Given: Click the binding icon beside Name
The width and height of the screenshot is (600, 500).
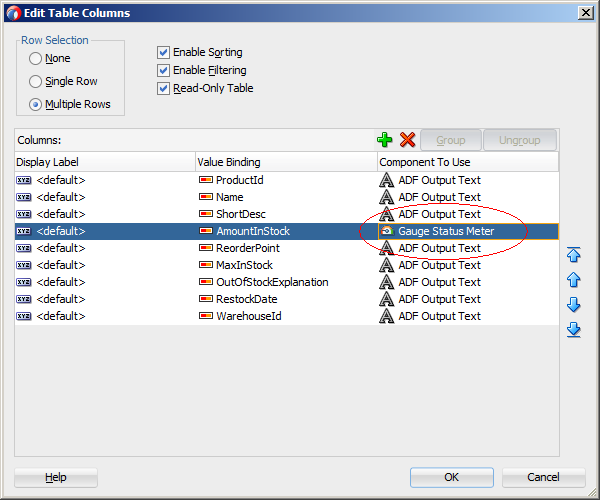Looking at the screenshot, I should coord(206,197).
